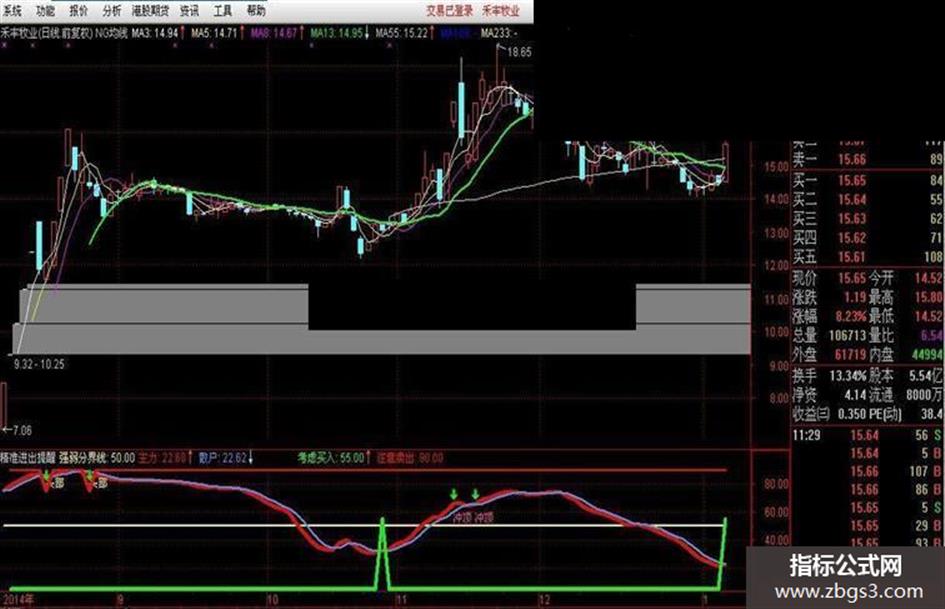Click the 15.00 price axis label
Image resolution: width=945 pixels, height=609 pixels.
click(777, 166)
